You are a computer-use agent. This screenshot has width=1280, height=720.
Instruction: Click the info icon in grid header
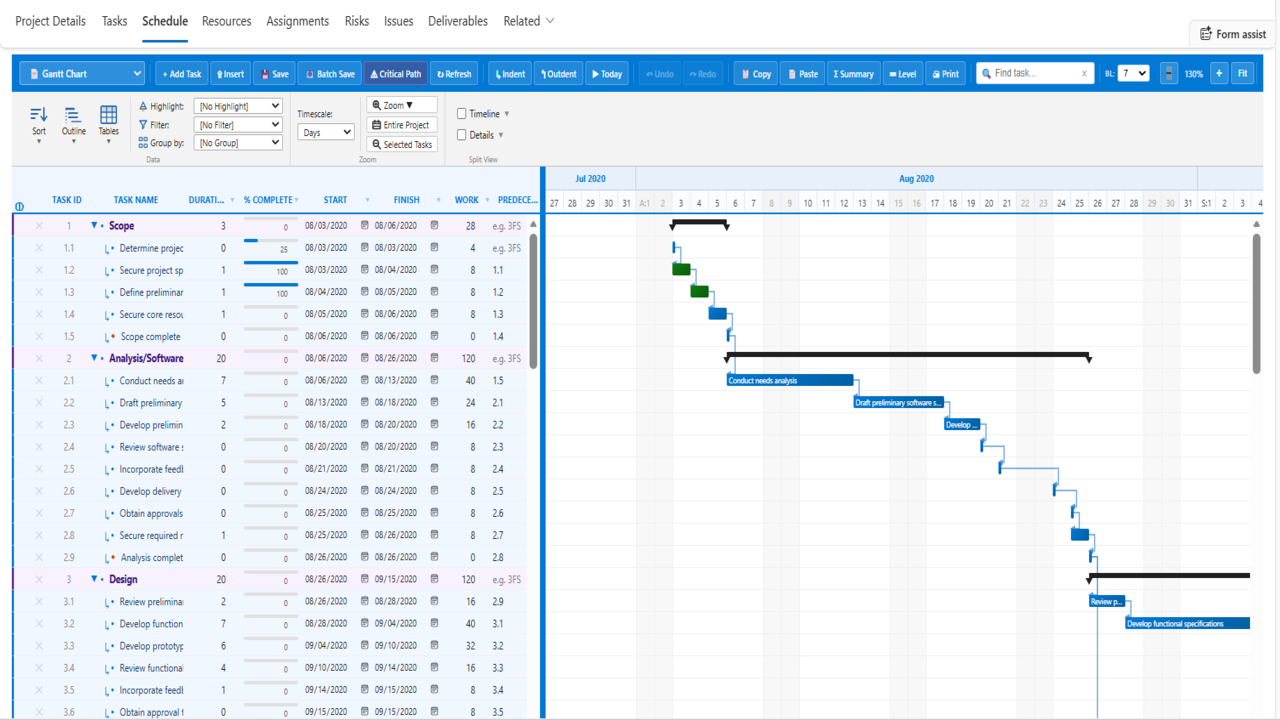click(x=19, y=207)
